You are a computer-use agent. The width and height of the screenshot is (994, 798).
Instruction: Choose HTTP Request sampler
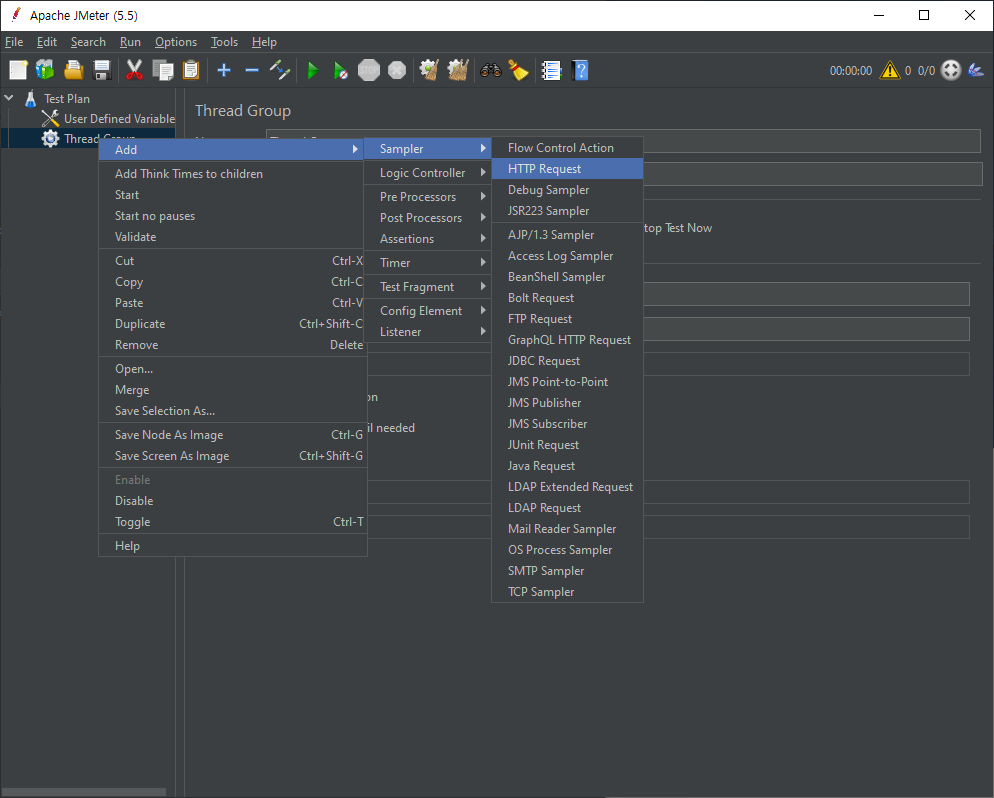click(x=567, y=169)
